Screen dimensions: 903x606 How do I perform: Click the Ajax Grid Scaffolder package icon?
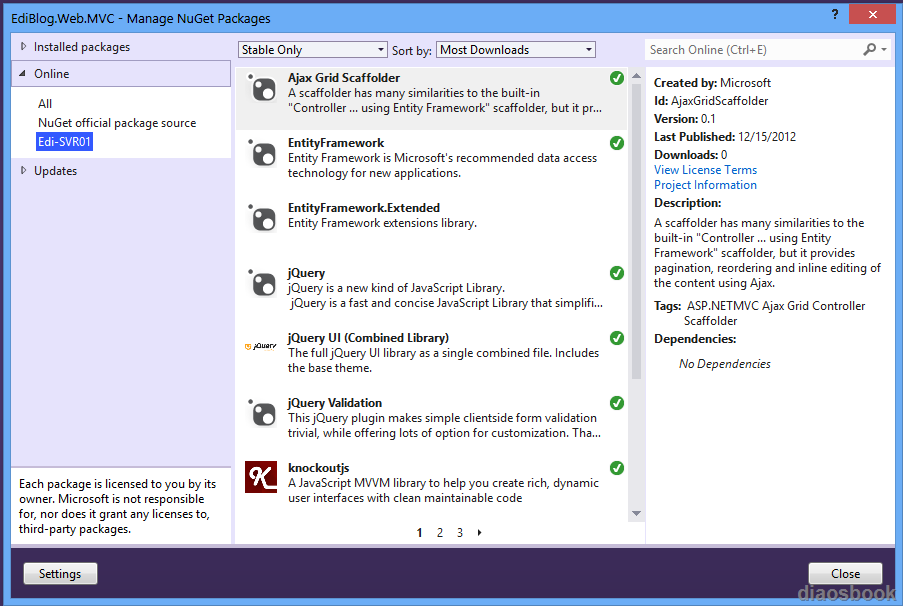(262, 89)
